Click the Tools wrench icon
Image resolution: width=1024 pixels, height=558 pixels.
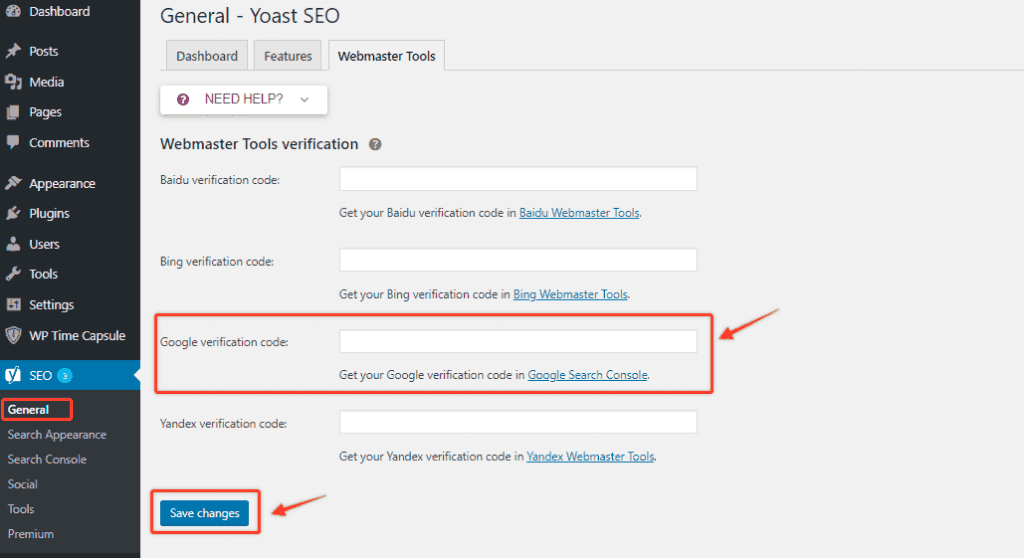13,274
